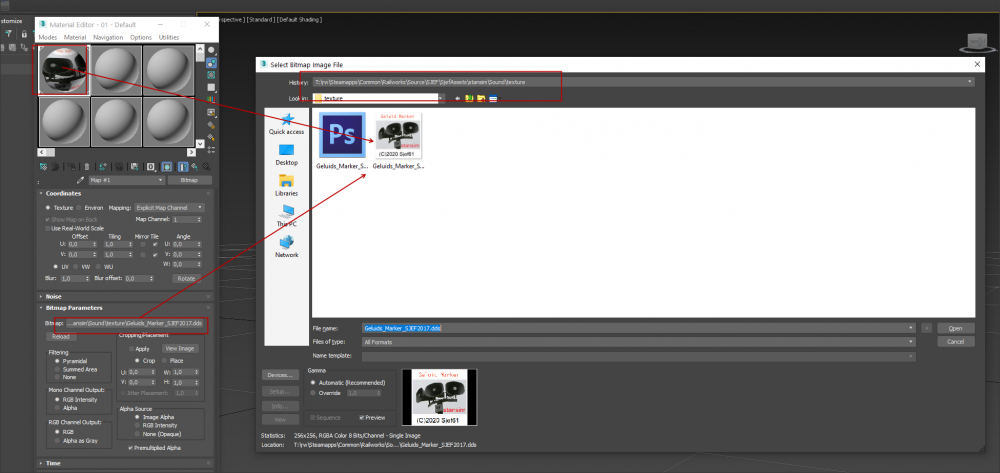Click the Open button

point(955,328)
